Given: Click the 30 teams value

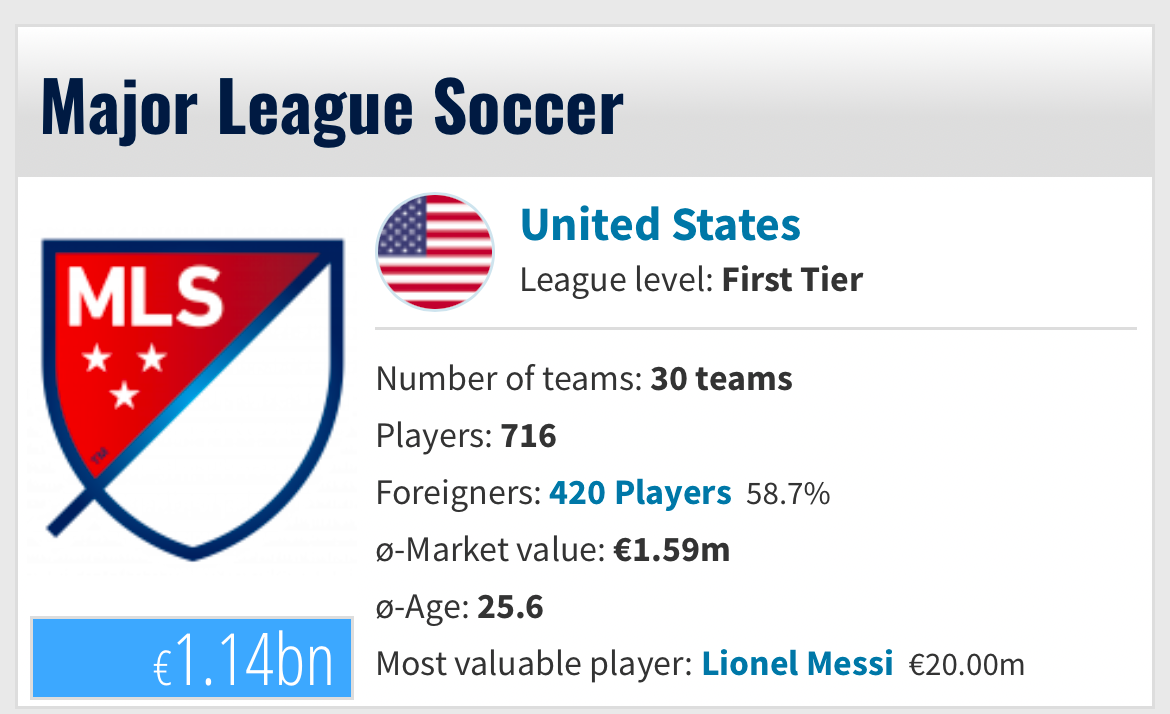Looking at the screenshot, I should click(x=721, y=379).
